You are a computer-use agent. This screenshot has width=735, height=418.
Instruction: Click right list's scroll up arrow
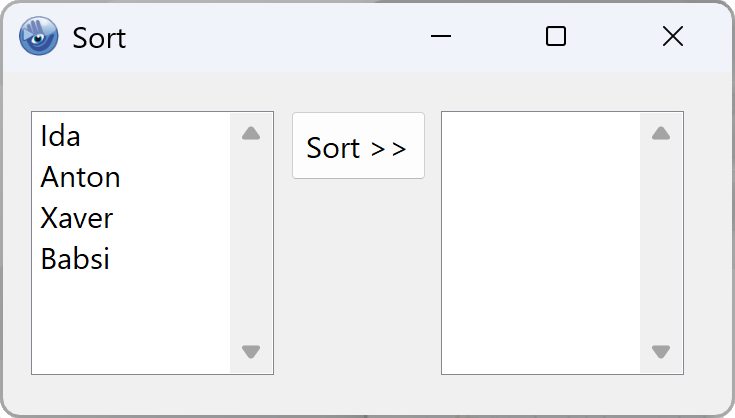(661, 133)
